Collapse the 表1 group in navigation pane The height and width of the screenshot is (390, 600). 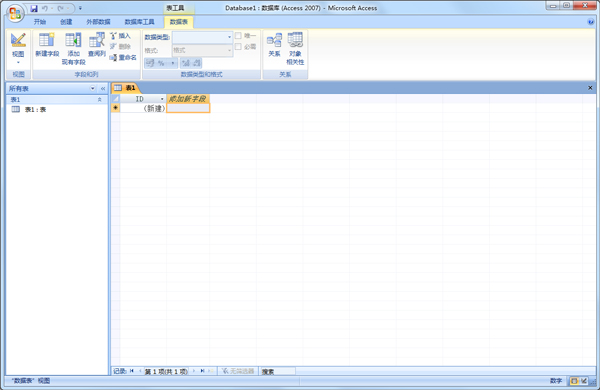(x=99, y=100)
